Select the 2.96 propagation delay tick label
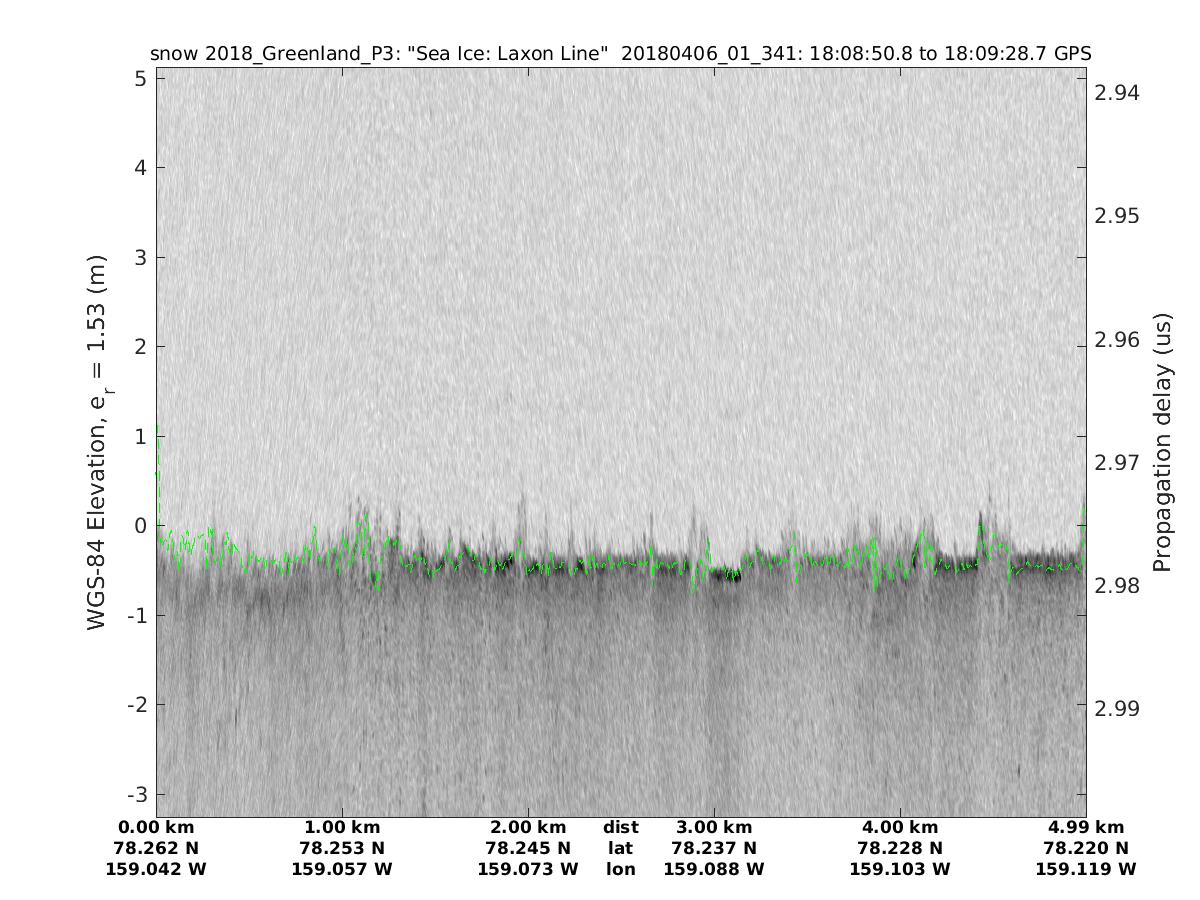1200x900 pixels. point(1116,340)
